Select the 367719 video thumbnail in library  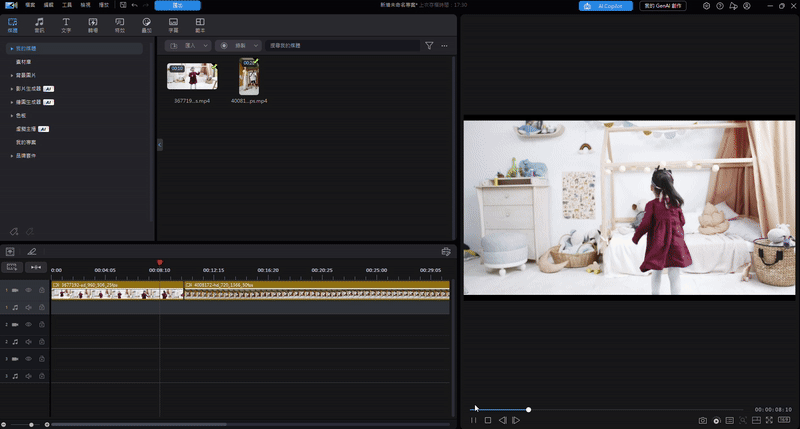[x=192, y=78]
